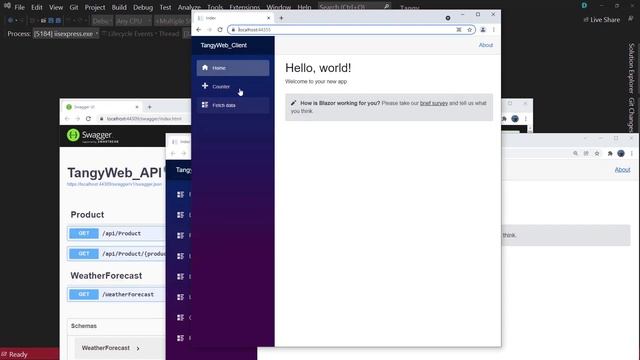This screenshot has height=360, width=640.
Task: Open the Debug configuration dropdown
Action: pos(102,20)
